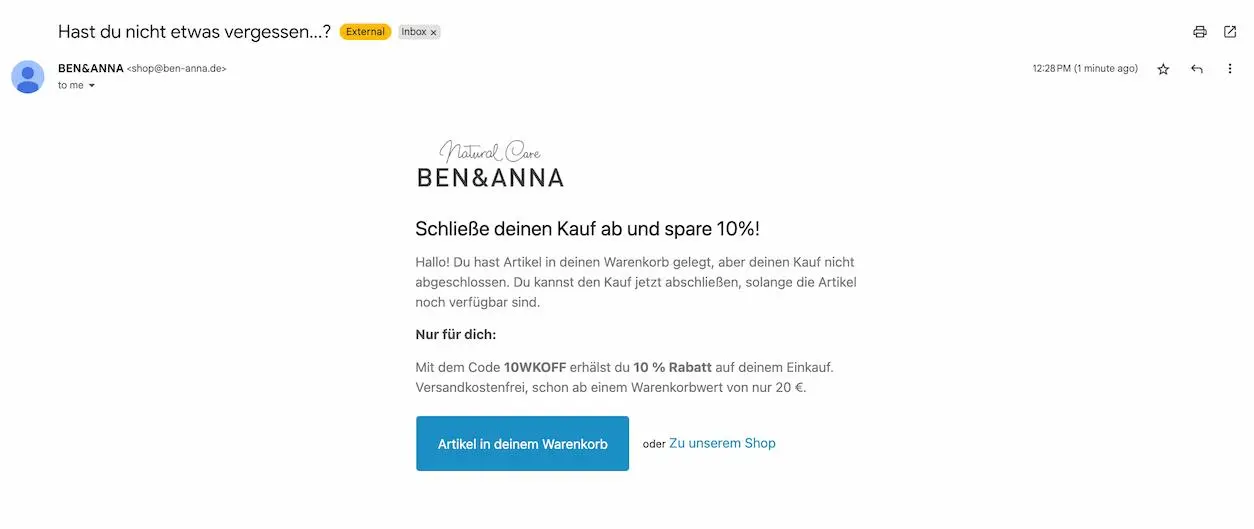
Task: Remove the Inbox label with the x
Action: point(433,32)
